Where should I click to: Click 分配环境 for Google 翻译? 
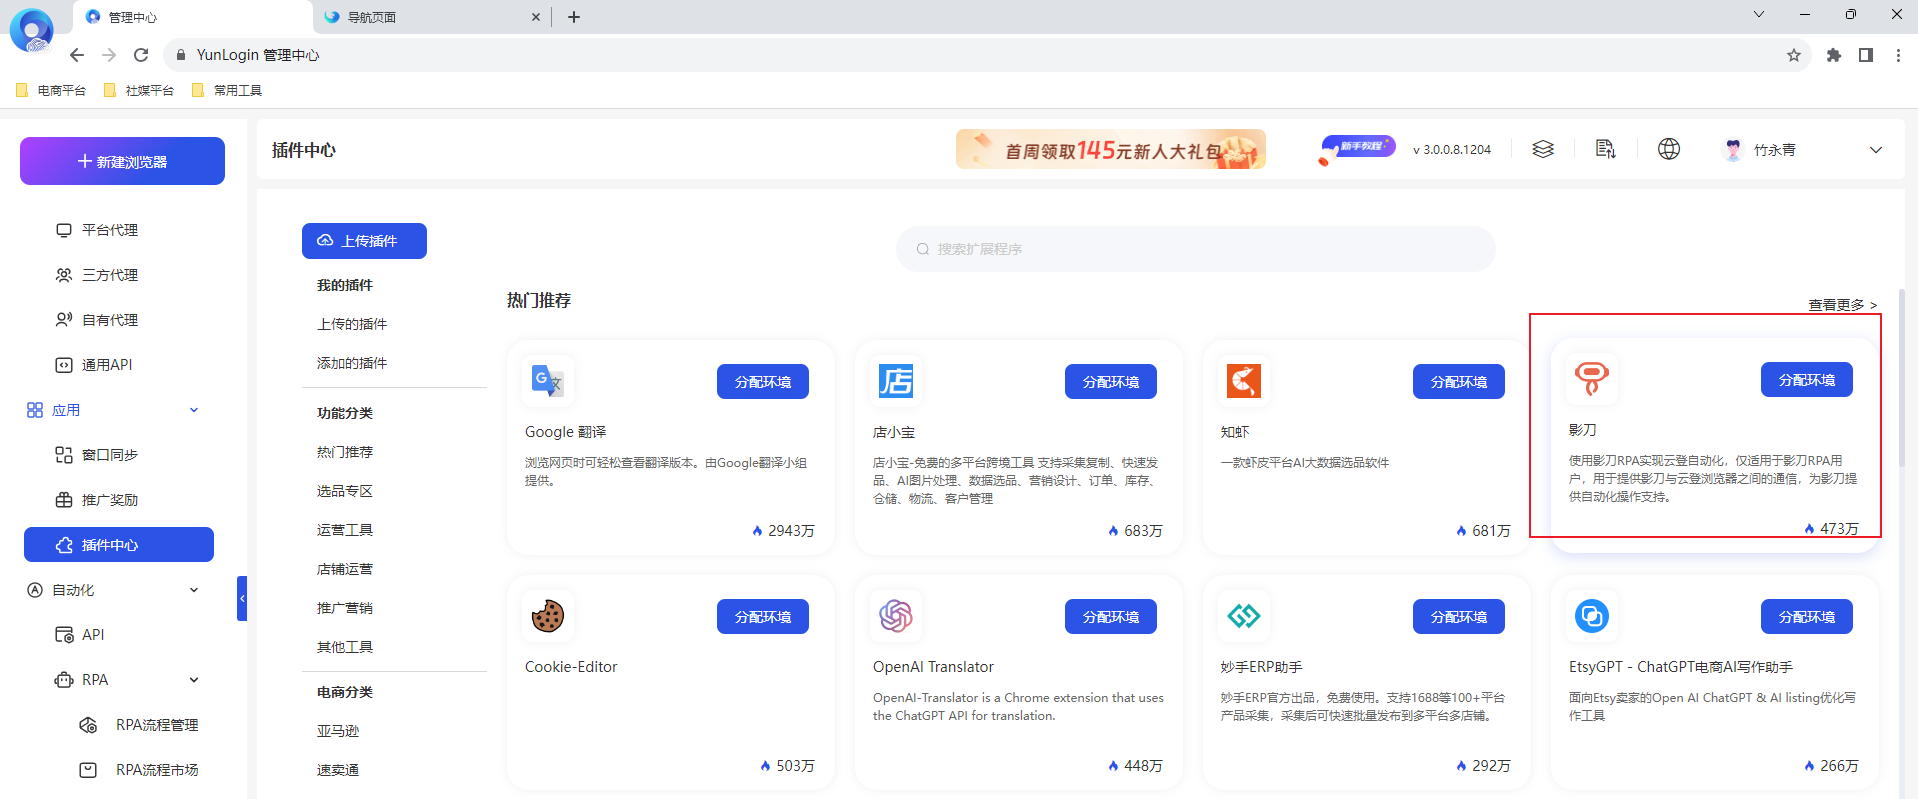coord(763,382)
